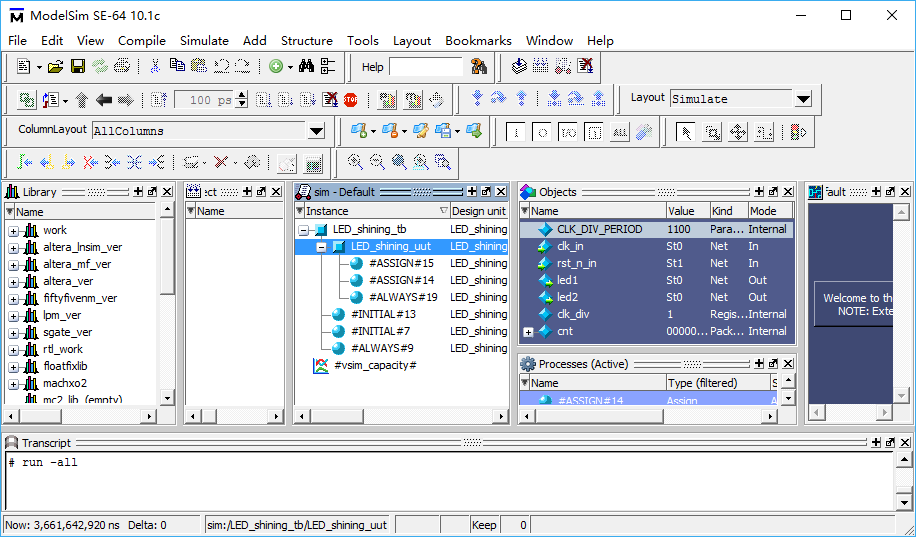This screenshot has height=537, width=916.
Task: Increase run length with stepper up arrow
Action: [x=242, y=95]
